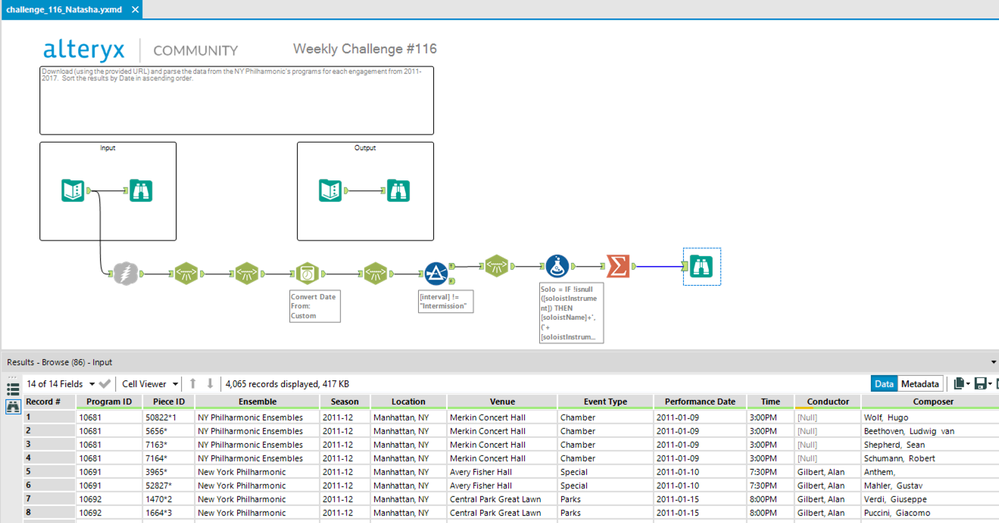
Task: Click the '[interval] != Intermission' annotation
Action: click(445, 301)
